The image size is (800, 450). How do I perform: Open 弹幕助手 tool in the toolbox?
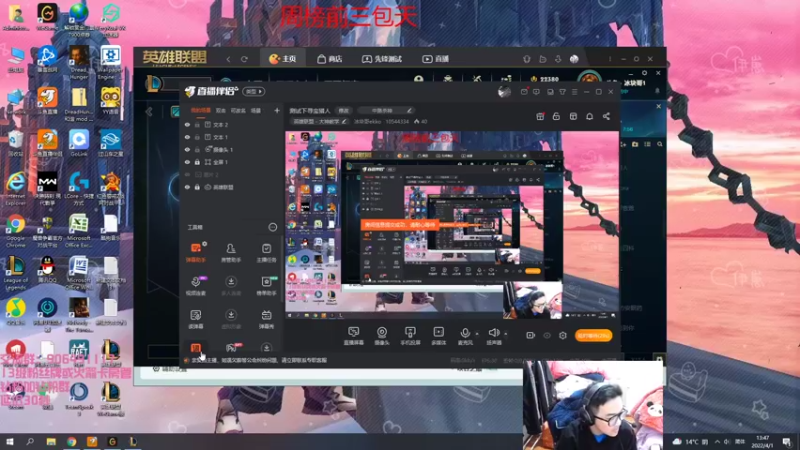195,253
